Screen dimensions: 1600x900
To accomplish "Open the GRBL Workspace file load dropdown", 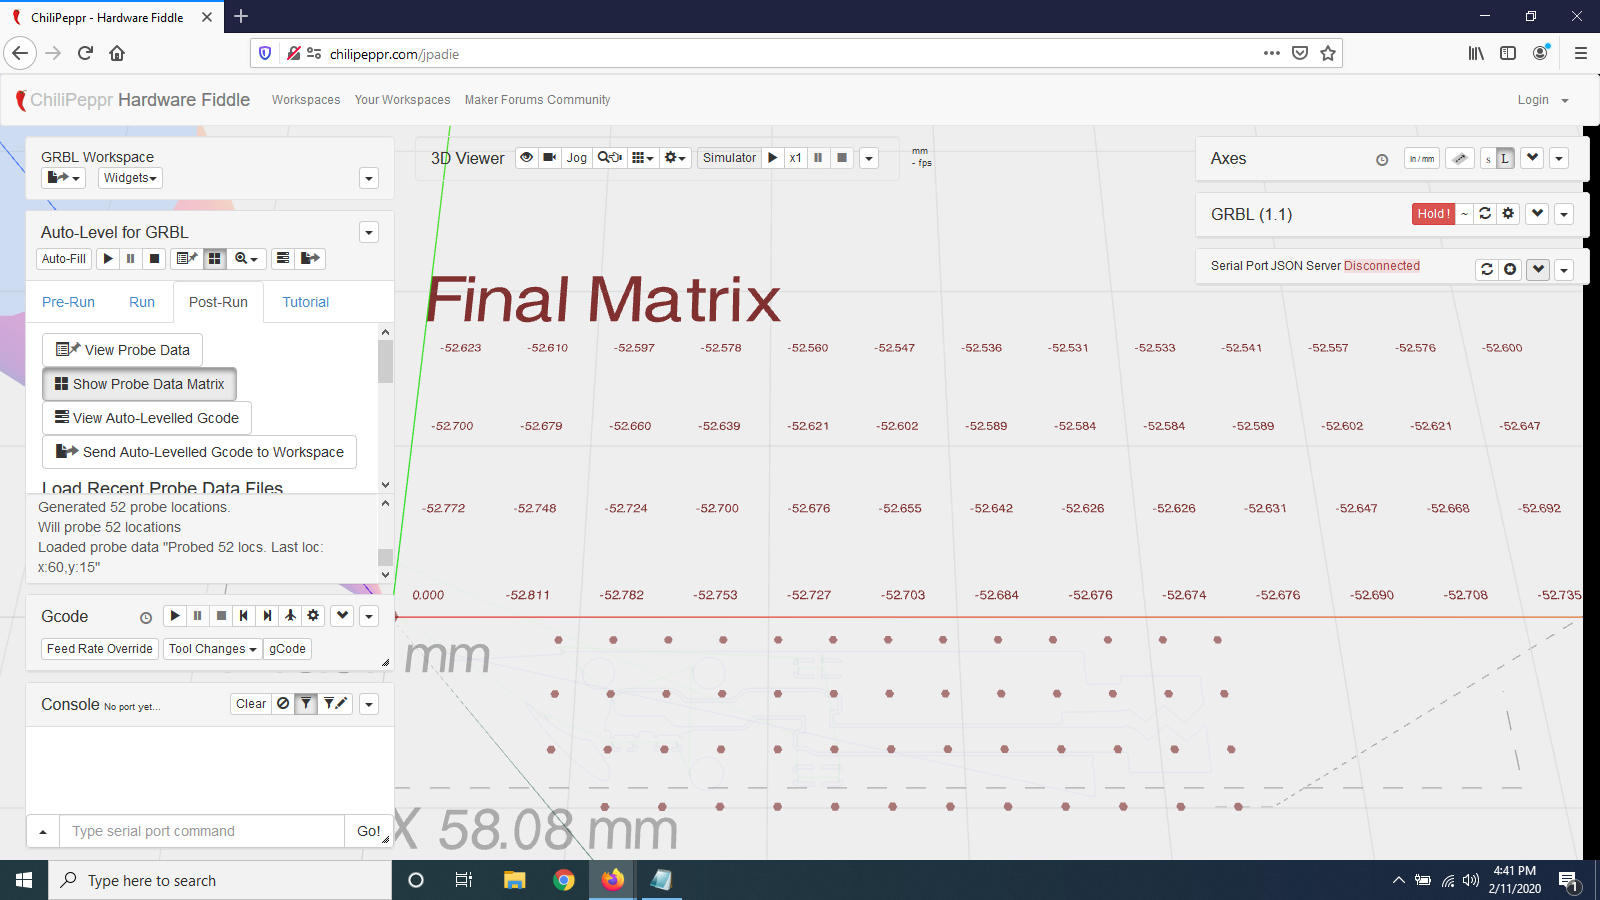I will [64, 178].
